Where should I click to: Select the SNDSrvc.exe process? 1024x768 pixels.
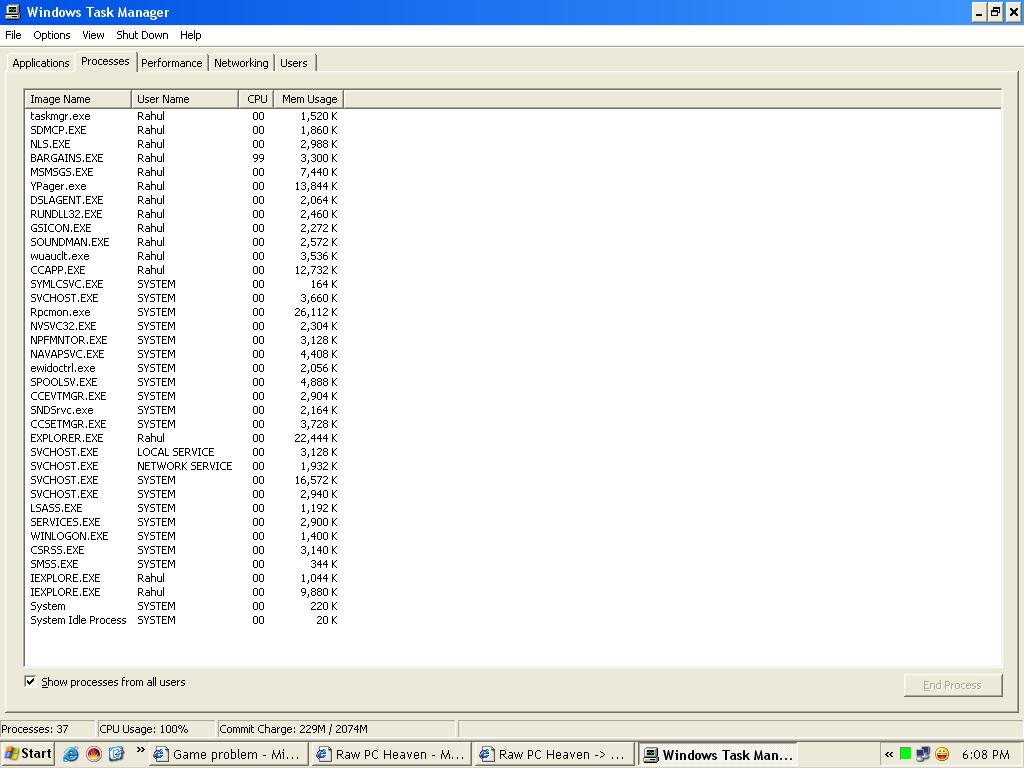pyautogui.click(x=184, y=410)
